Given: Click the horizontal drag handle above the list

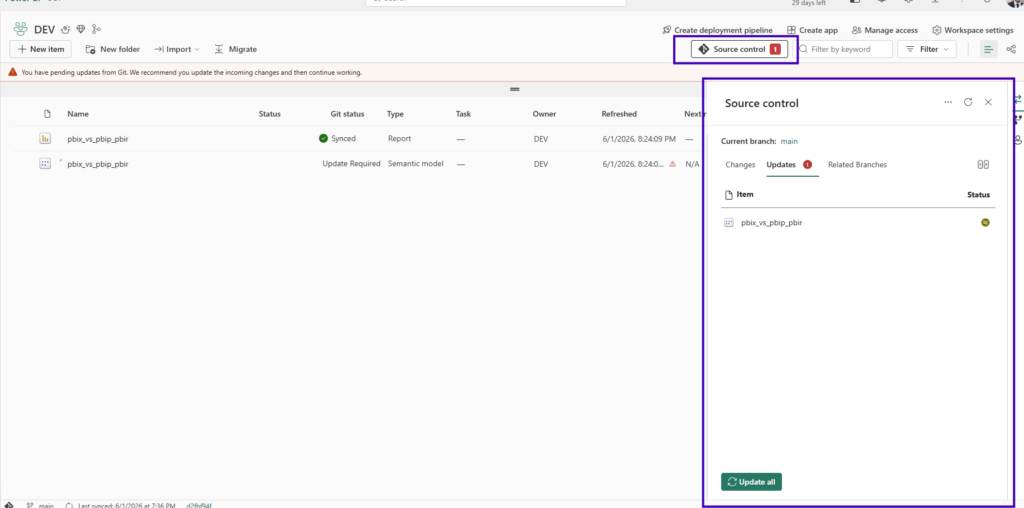Looking at the screenshot, I should (515, 89).
